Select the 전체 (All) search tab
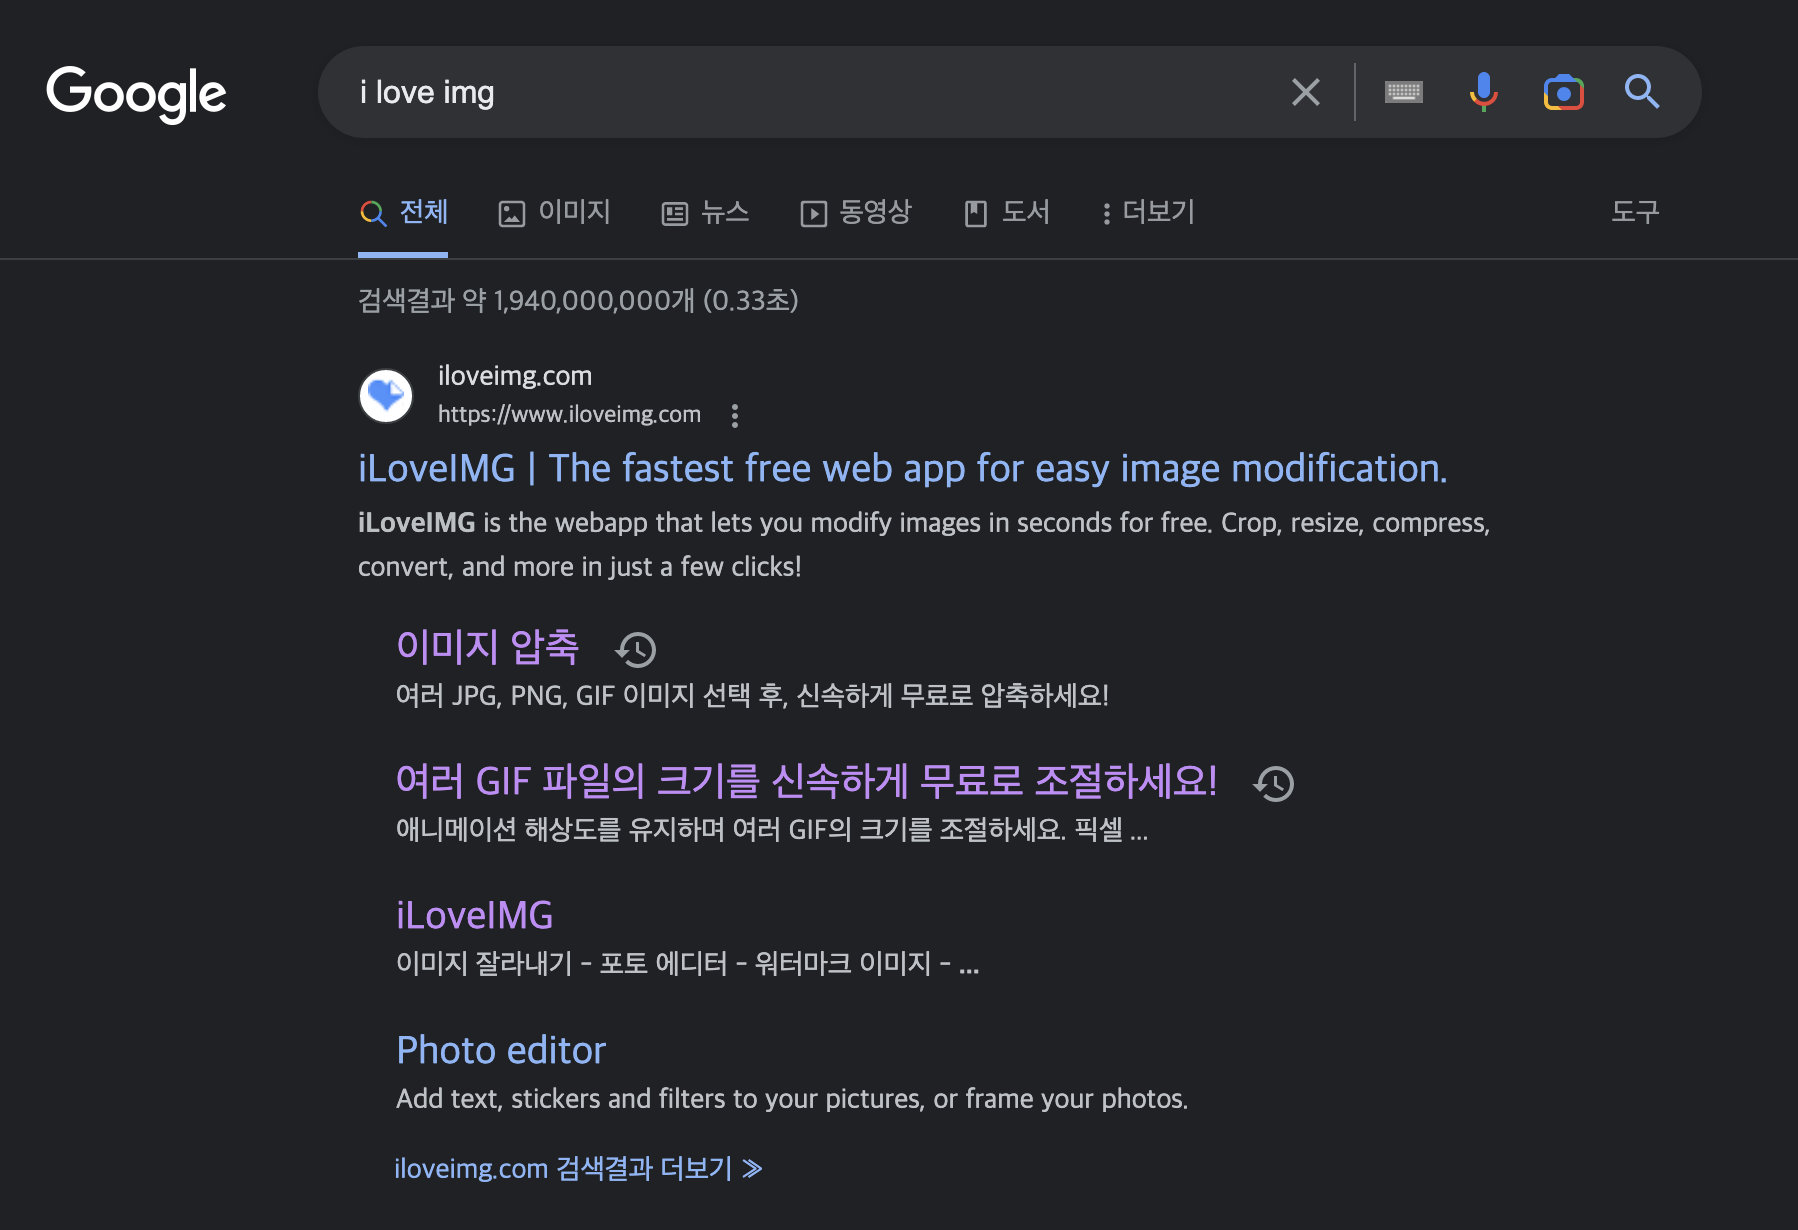Viewport: 1798px width, 1230px height. click(x=403, y=212)
